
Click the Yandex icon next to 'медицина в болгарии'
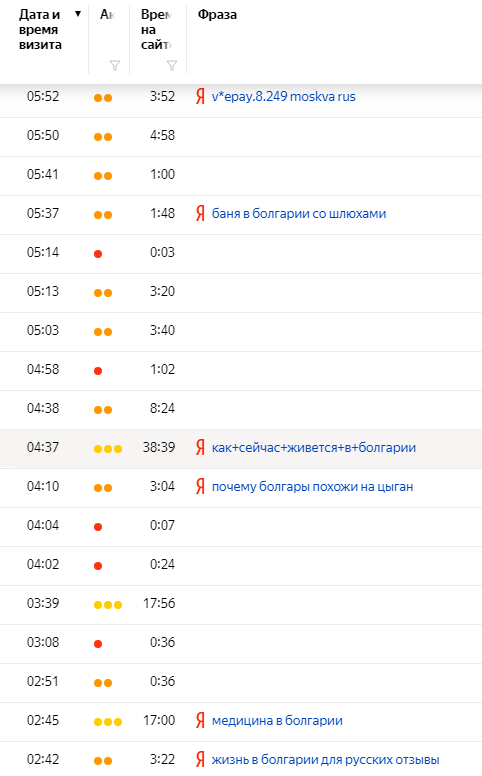click(x=200, y=721)
